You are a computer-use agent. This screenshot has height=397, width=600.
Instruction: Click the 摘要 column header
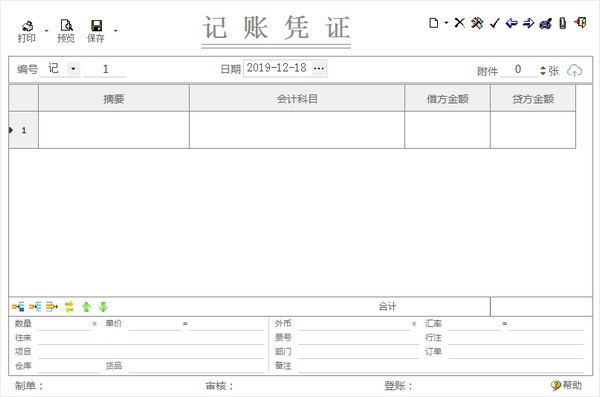coord(114,99)
